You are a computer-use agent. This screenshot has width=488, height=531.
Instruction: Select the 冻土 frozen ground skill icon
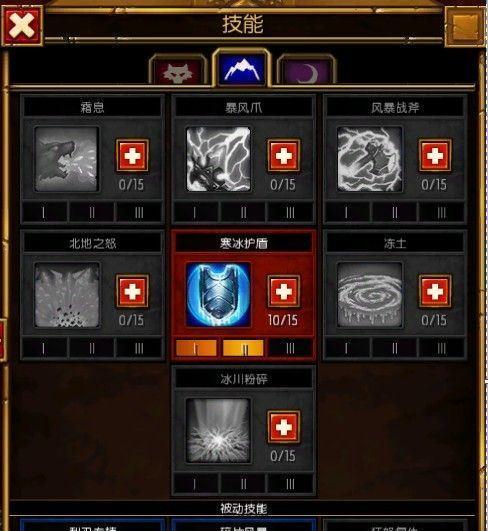(370, 295)
